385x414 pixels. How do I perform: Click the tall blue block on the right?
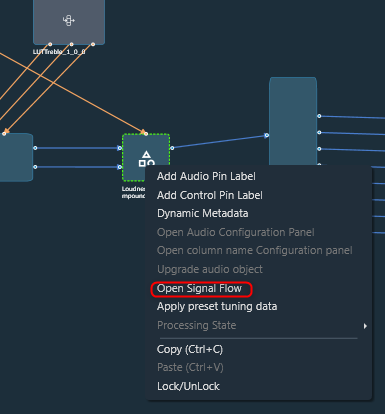[293, 121]
